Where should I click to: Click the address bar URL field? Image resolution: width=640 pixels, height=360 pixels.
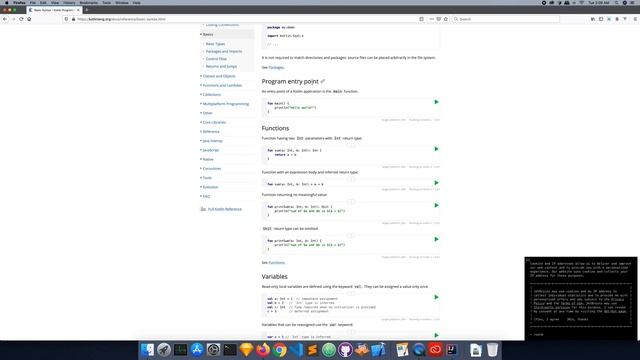coord(245,19)
